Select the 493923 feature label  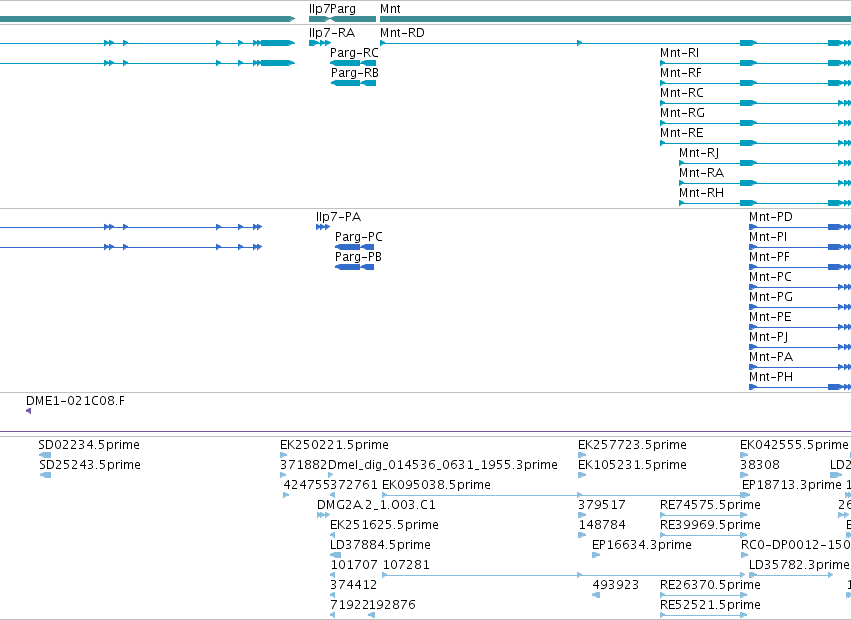[615, 586]
